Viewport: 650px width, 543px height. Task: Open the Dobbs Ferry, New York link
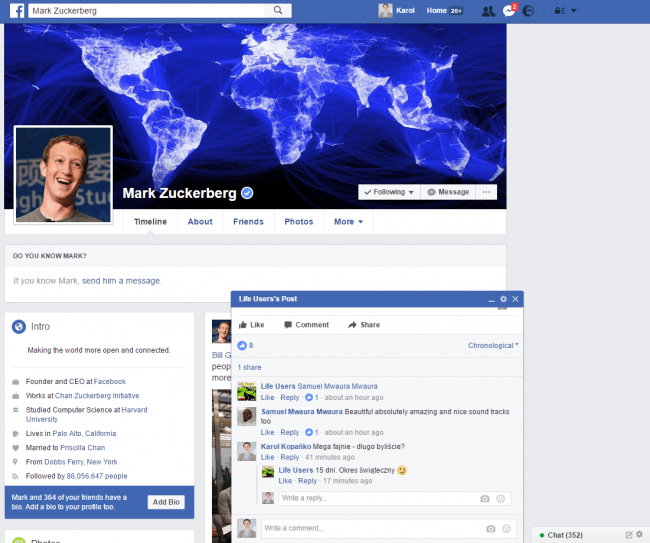click(x=81, y=462)
